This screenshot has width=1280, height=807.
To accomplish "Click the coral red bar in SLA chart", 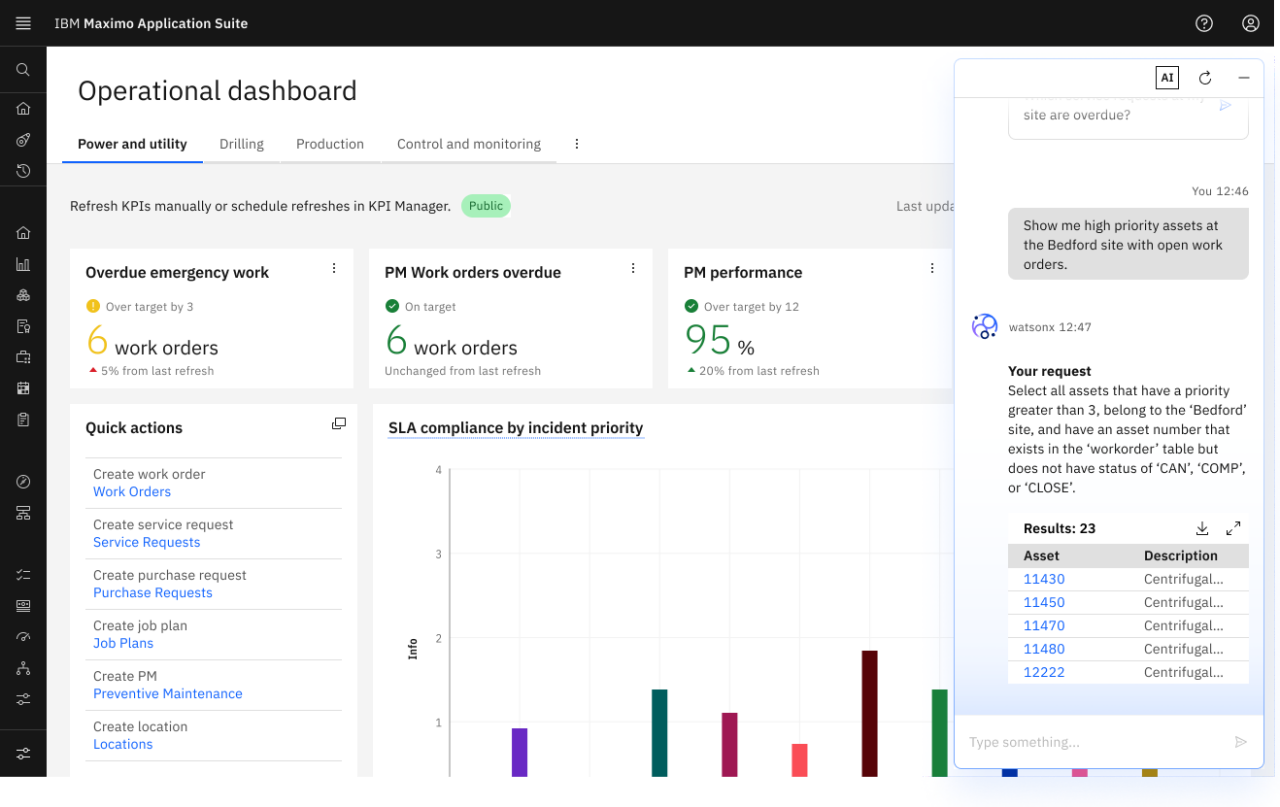I will [x=799, y=760].
